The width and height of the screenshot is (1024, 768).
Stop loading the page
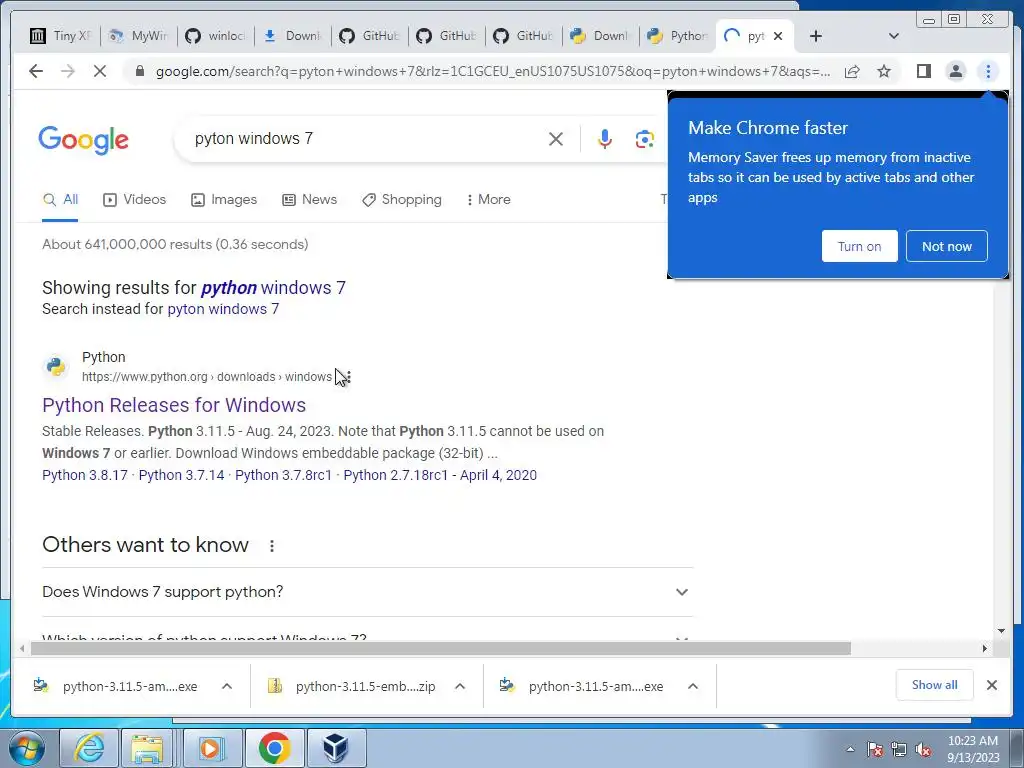(99, 71)
